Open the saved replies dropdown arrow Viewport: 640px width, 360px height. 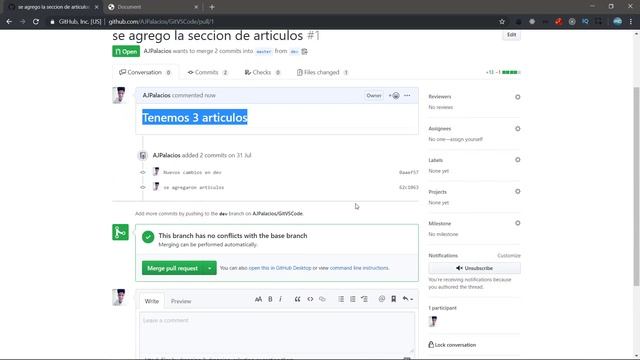coord(407,299)
